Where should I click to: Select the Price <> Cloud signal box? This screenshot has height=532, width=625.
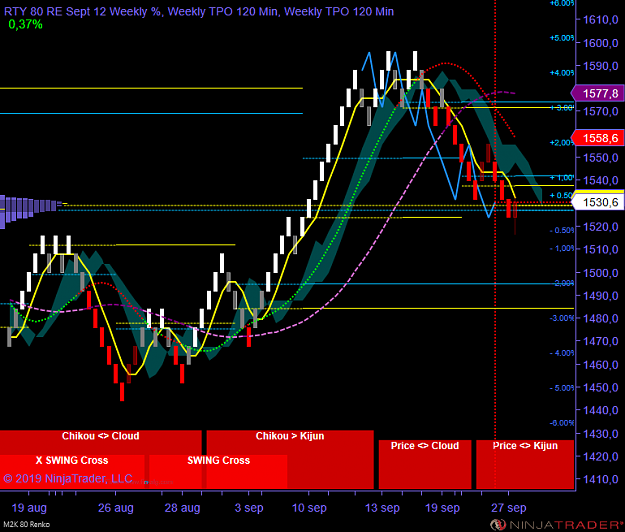coord(425,464)
